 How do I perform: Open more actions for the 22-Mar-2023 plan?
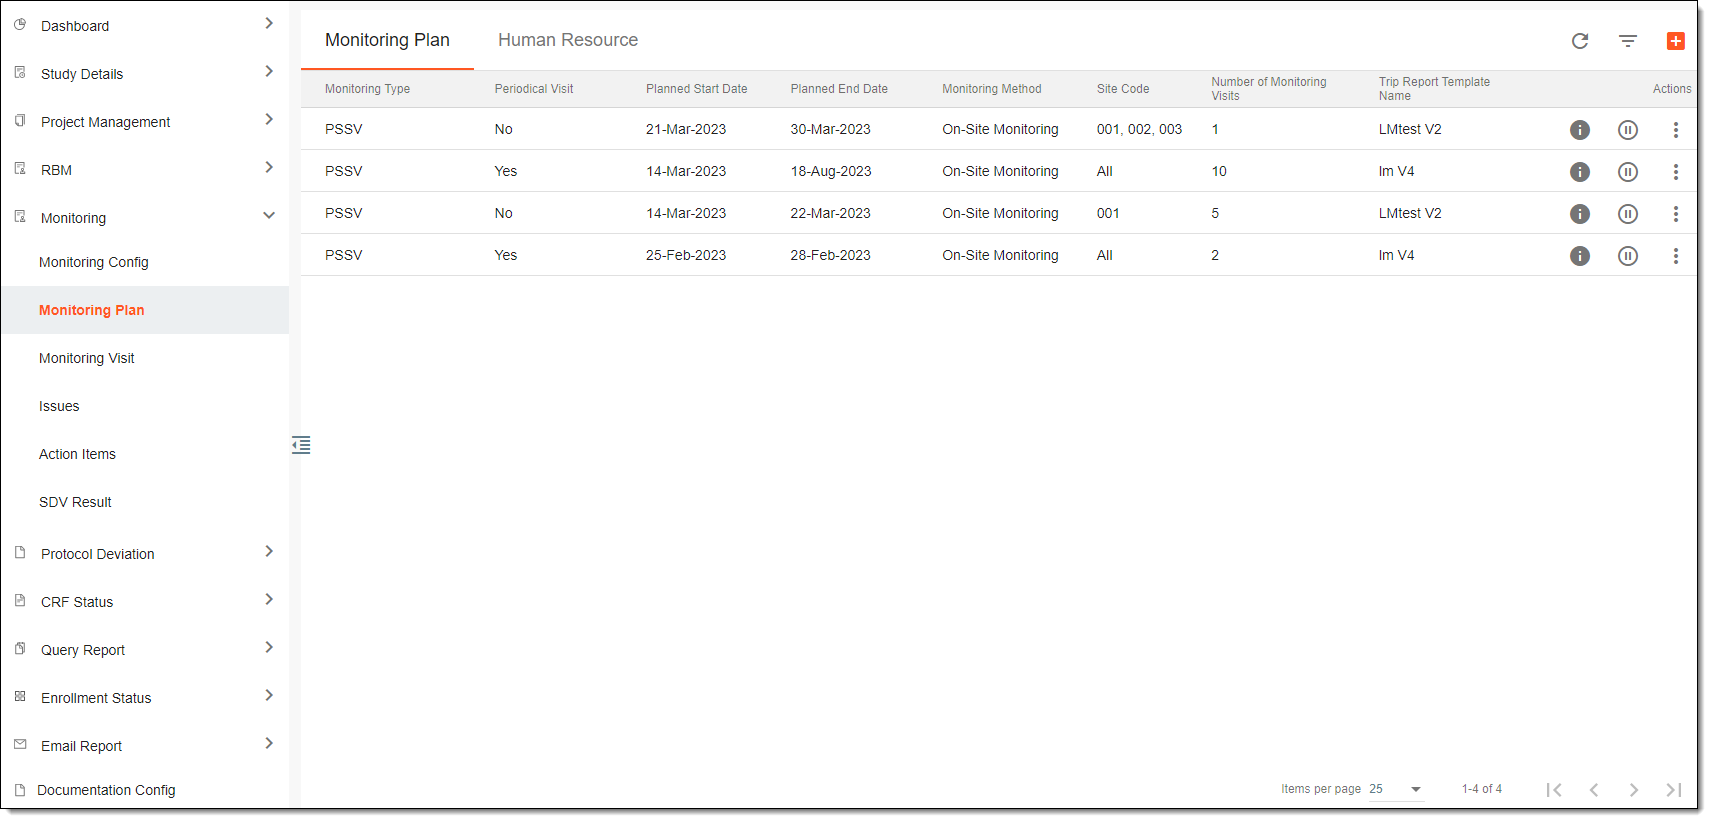1676,214
